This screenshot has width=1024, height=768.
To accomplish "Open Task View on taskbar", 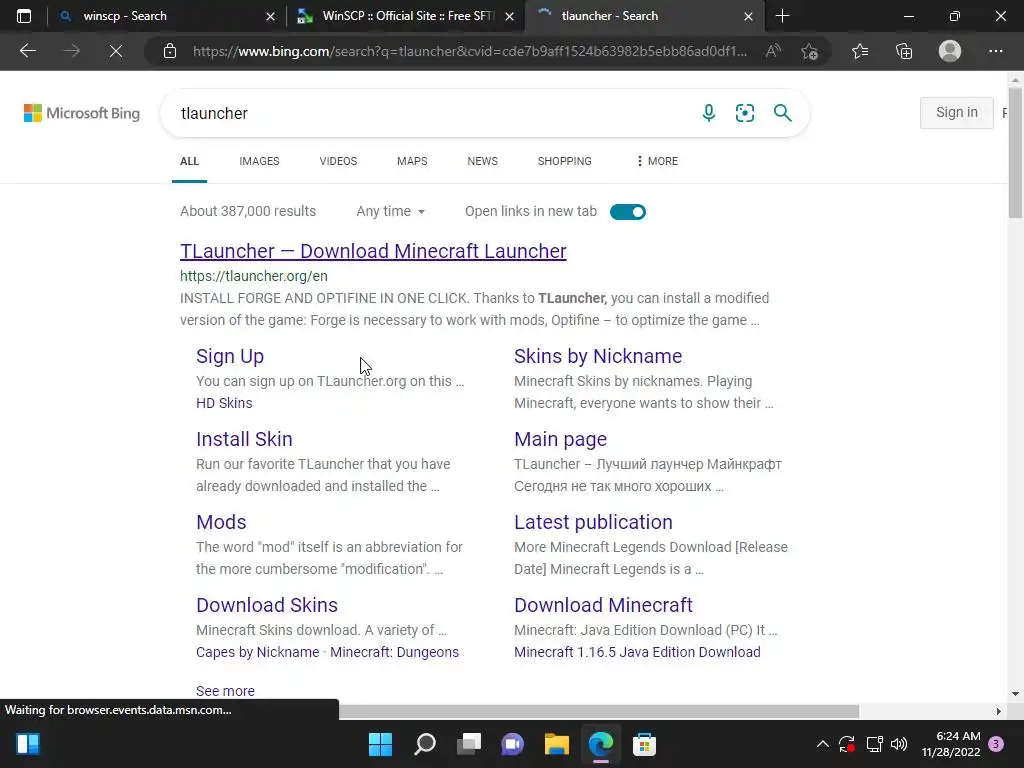I will point(468,744).
